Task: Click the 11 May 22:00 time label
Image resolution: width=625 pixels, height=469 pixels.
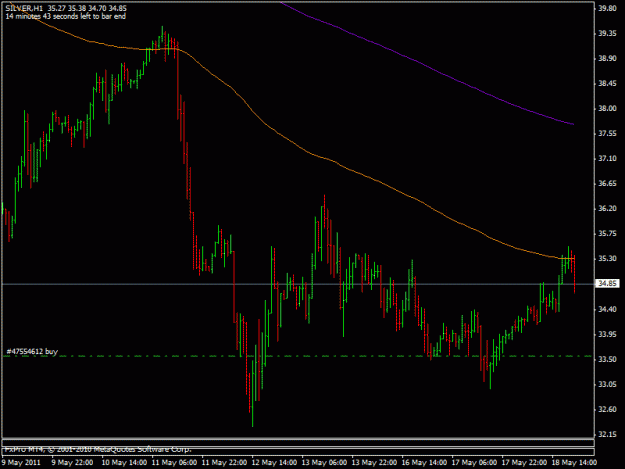Action: pyautogui.click(x=224, y=463)
